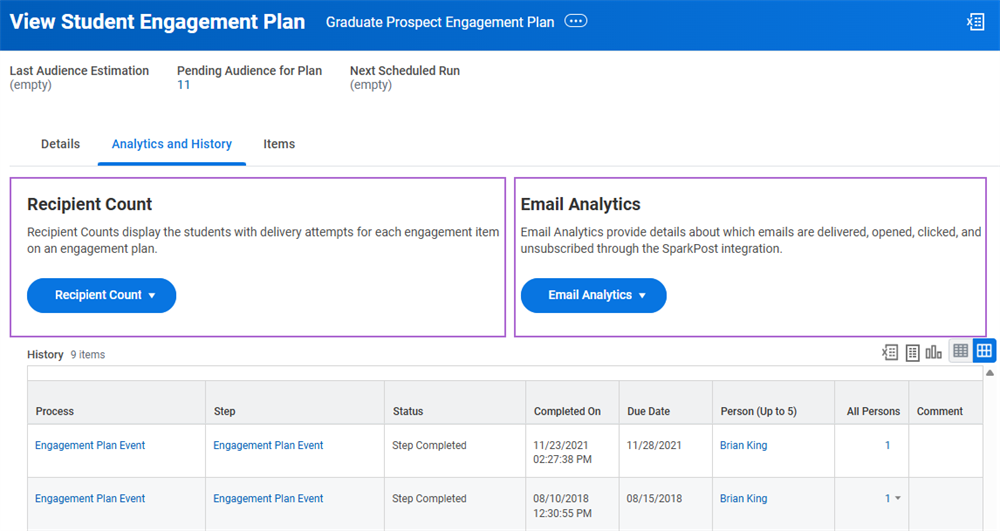Screen dimensions: 1000x531
Task: Open History table filter/column settings icon
Action: 912,352
